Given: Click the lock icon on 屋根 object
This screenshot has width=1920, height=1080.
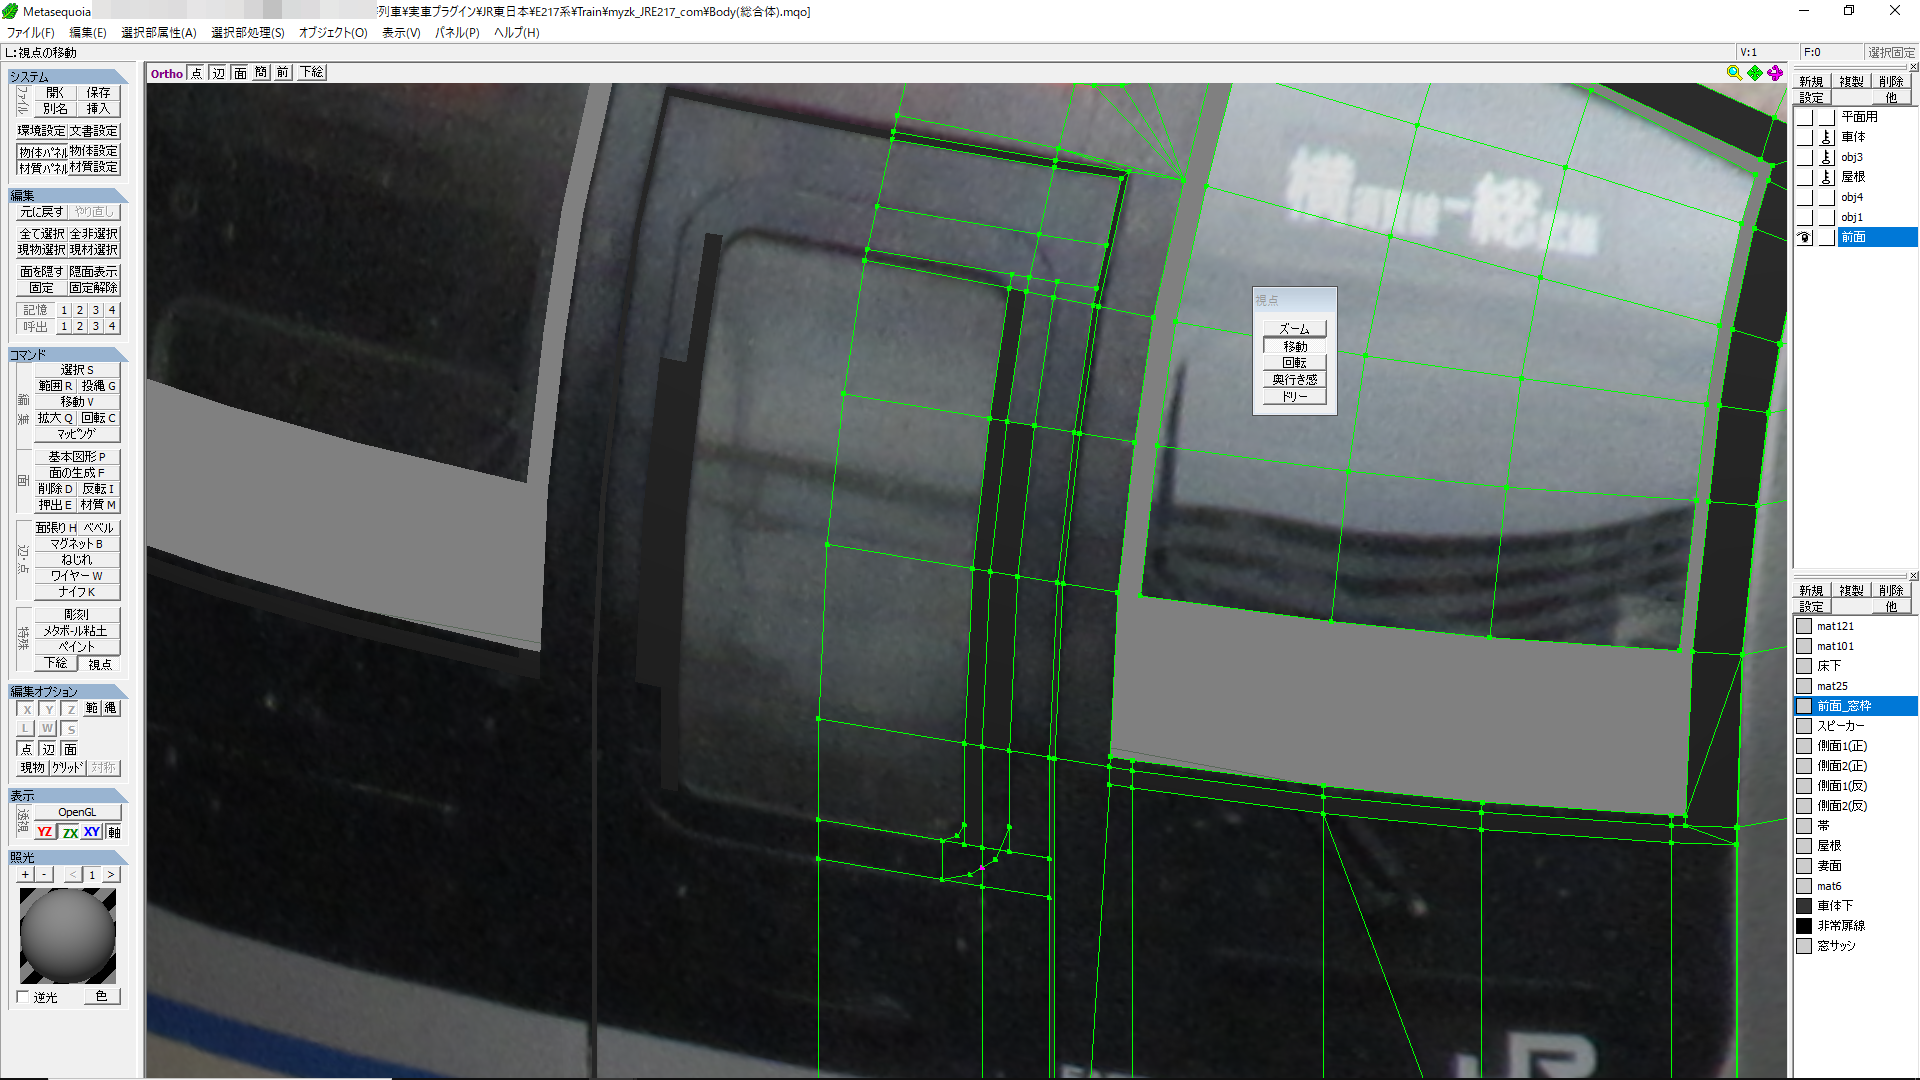Looking at the screenshot, I should point(1826,177).
